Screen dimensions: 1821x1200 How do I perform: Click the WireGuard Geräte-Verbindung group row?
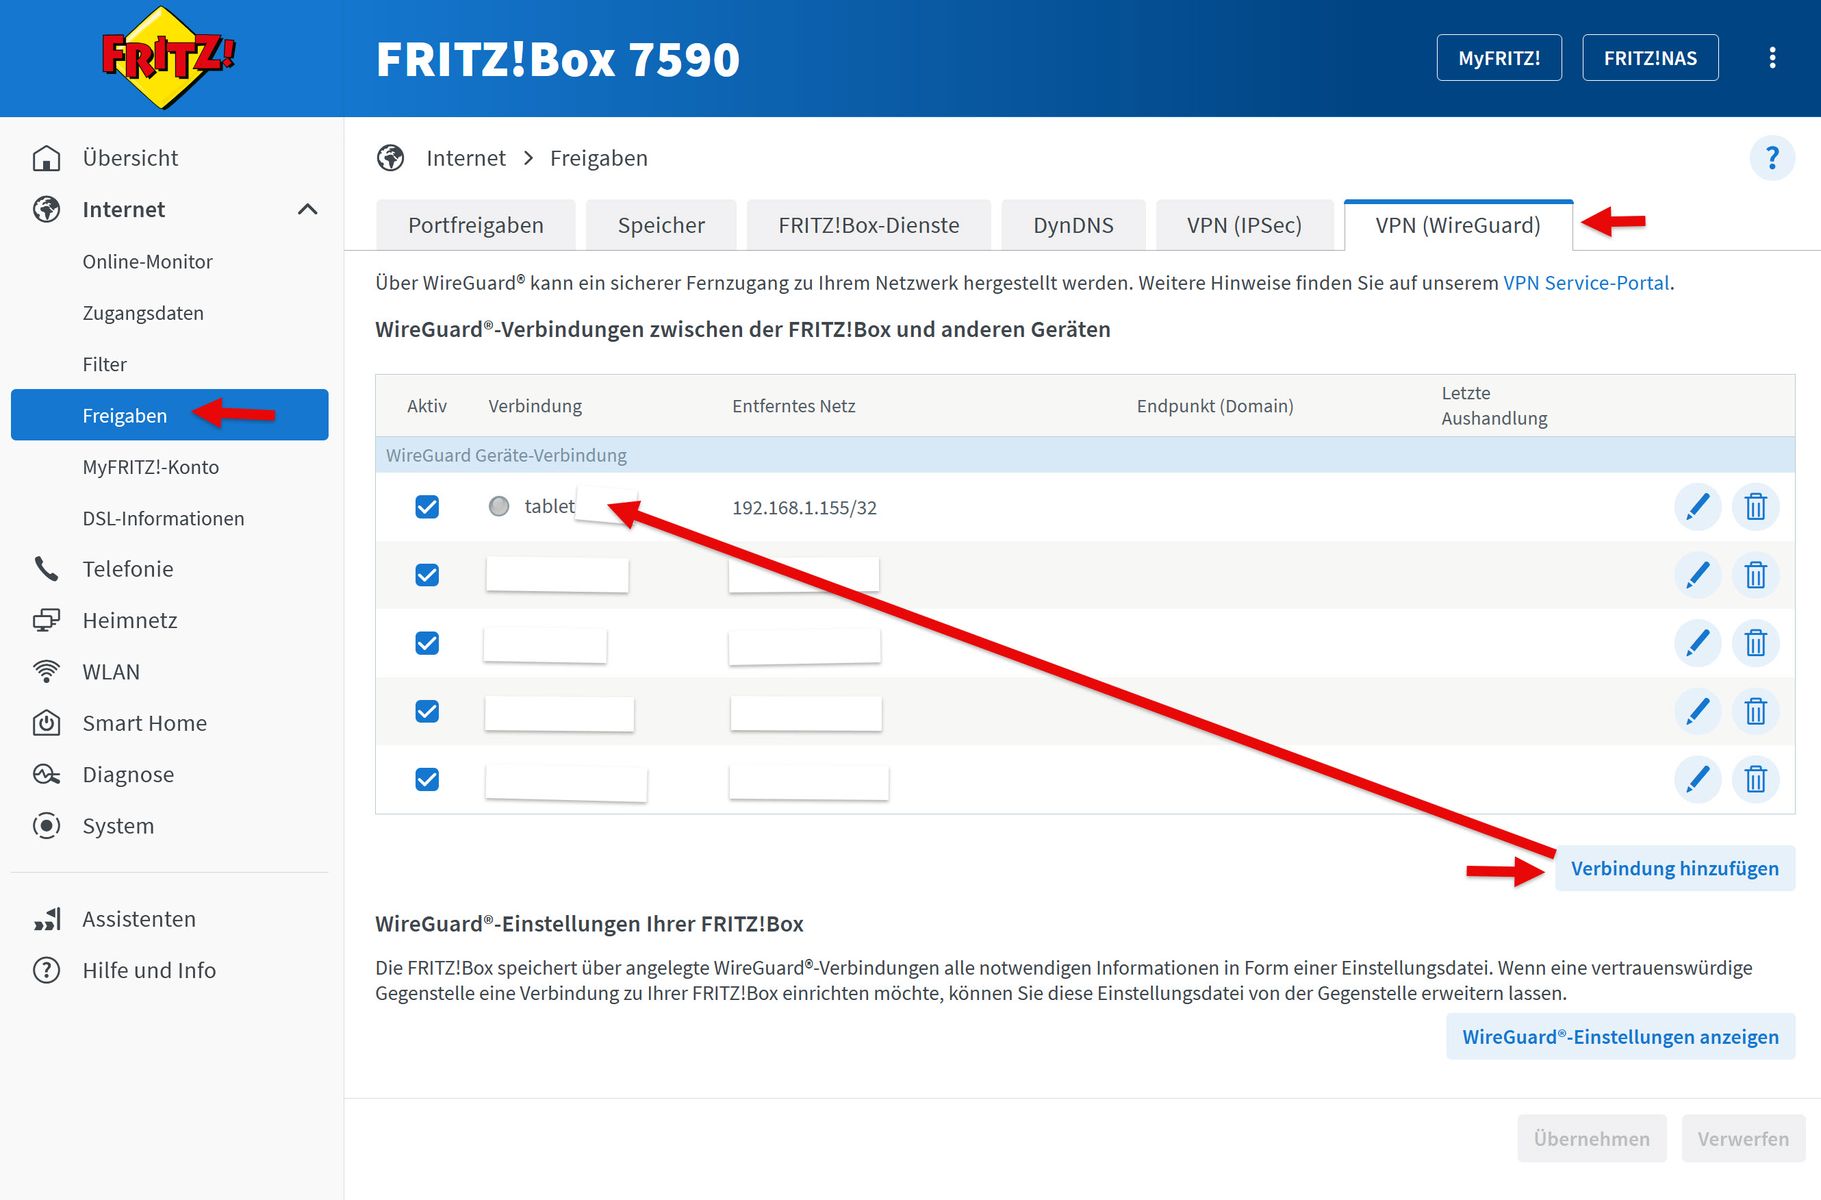point(1085,455)
